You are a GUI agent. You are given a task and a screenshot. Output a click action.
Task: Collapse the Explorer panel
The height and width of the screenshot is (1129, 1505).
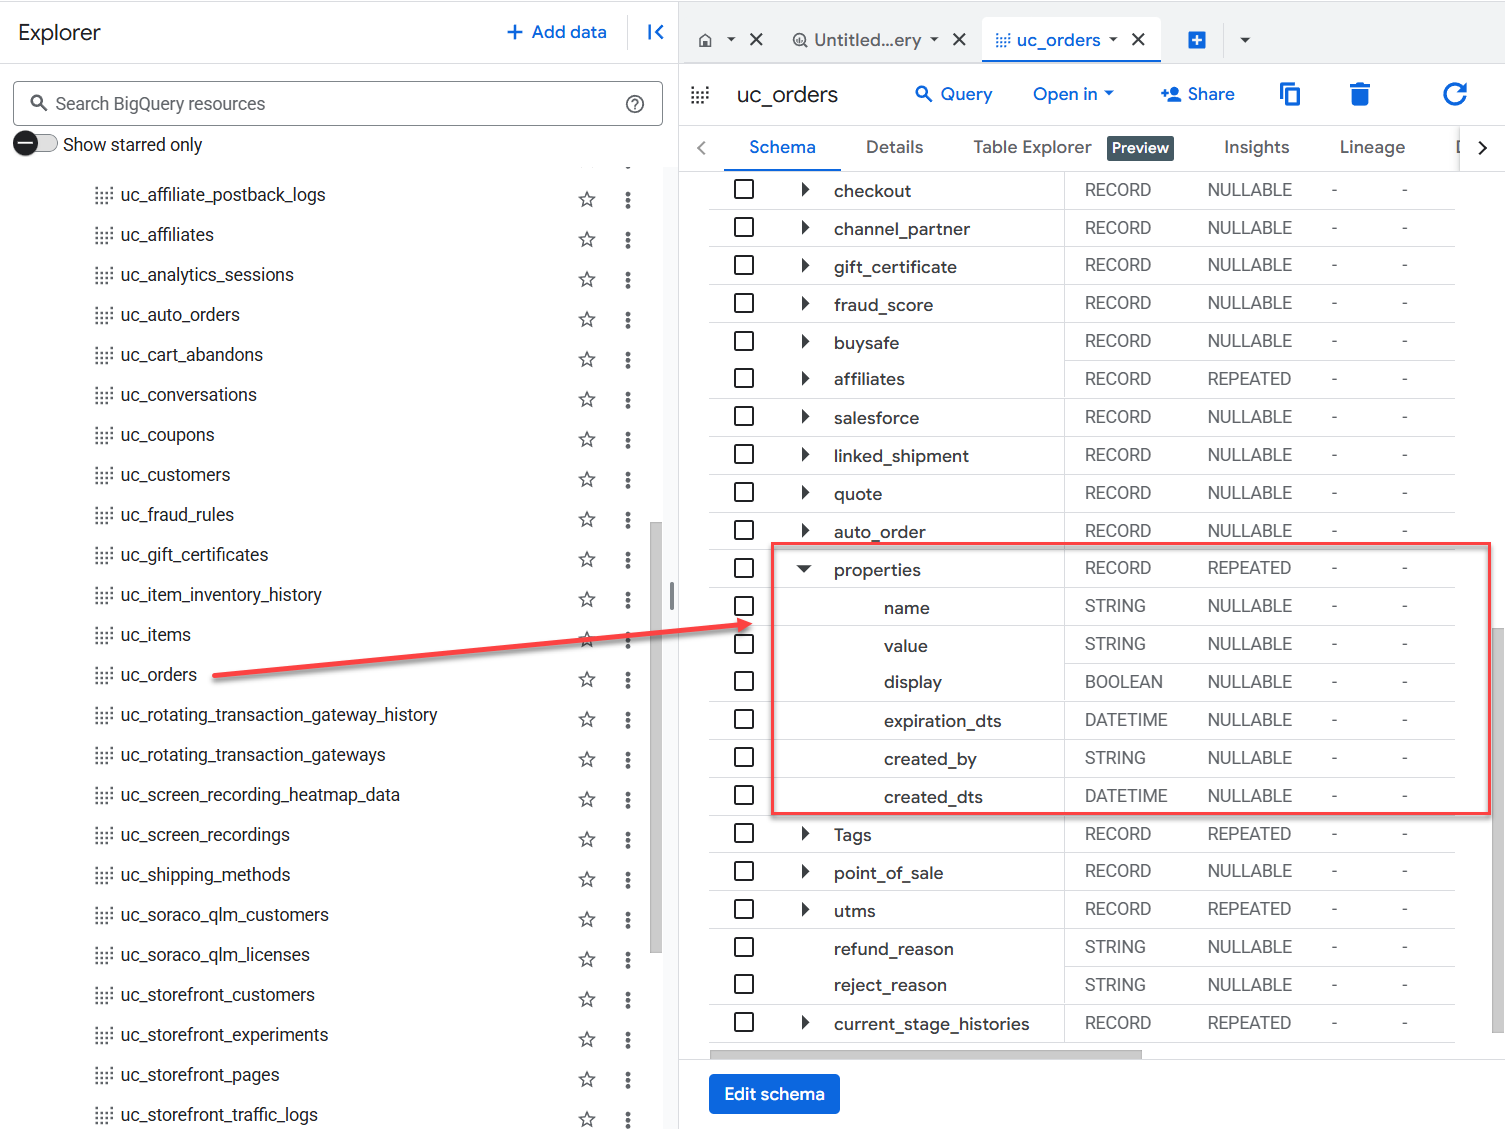(x=655, y=32)
